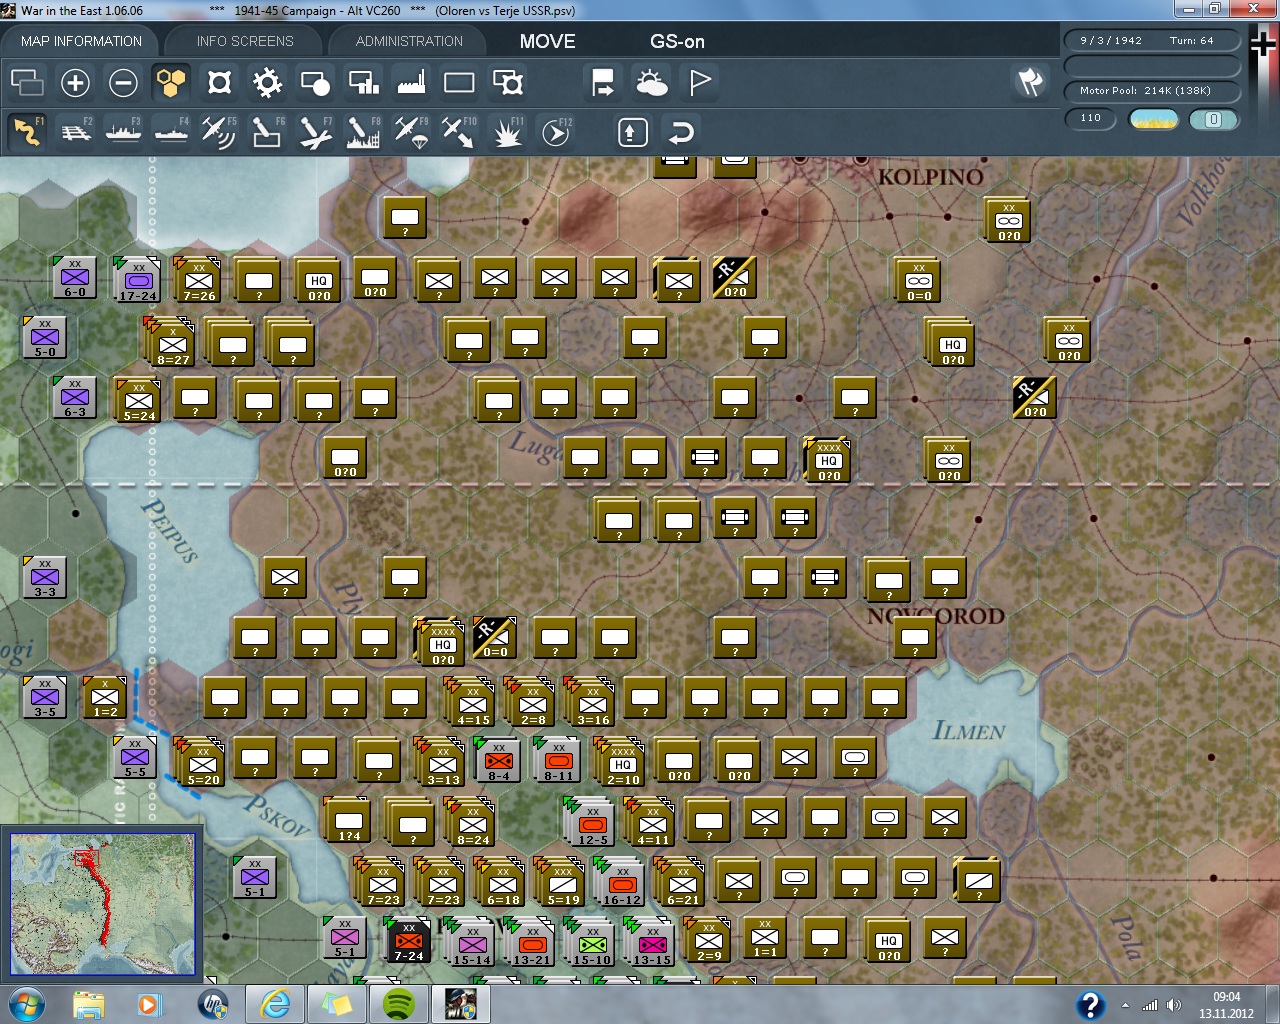
Task: Select the Soviet 8=27 unit stack
Action: pos(171,342)
